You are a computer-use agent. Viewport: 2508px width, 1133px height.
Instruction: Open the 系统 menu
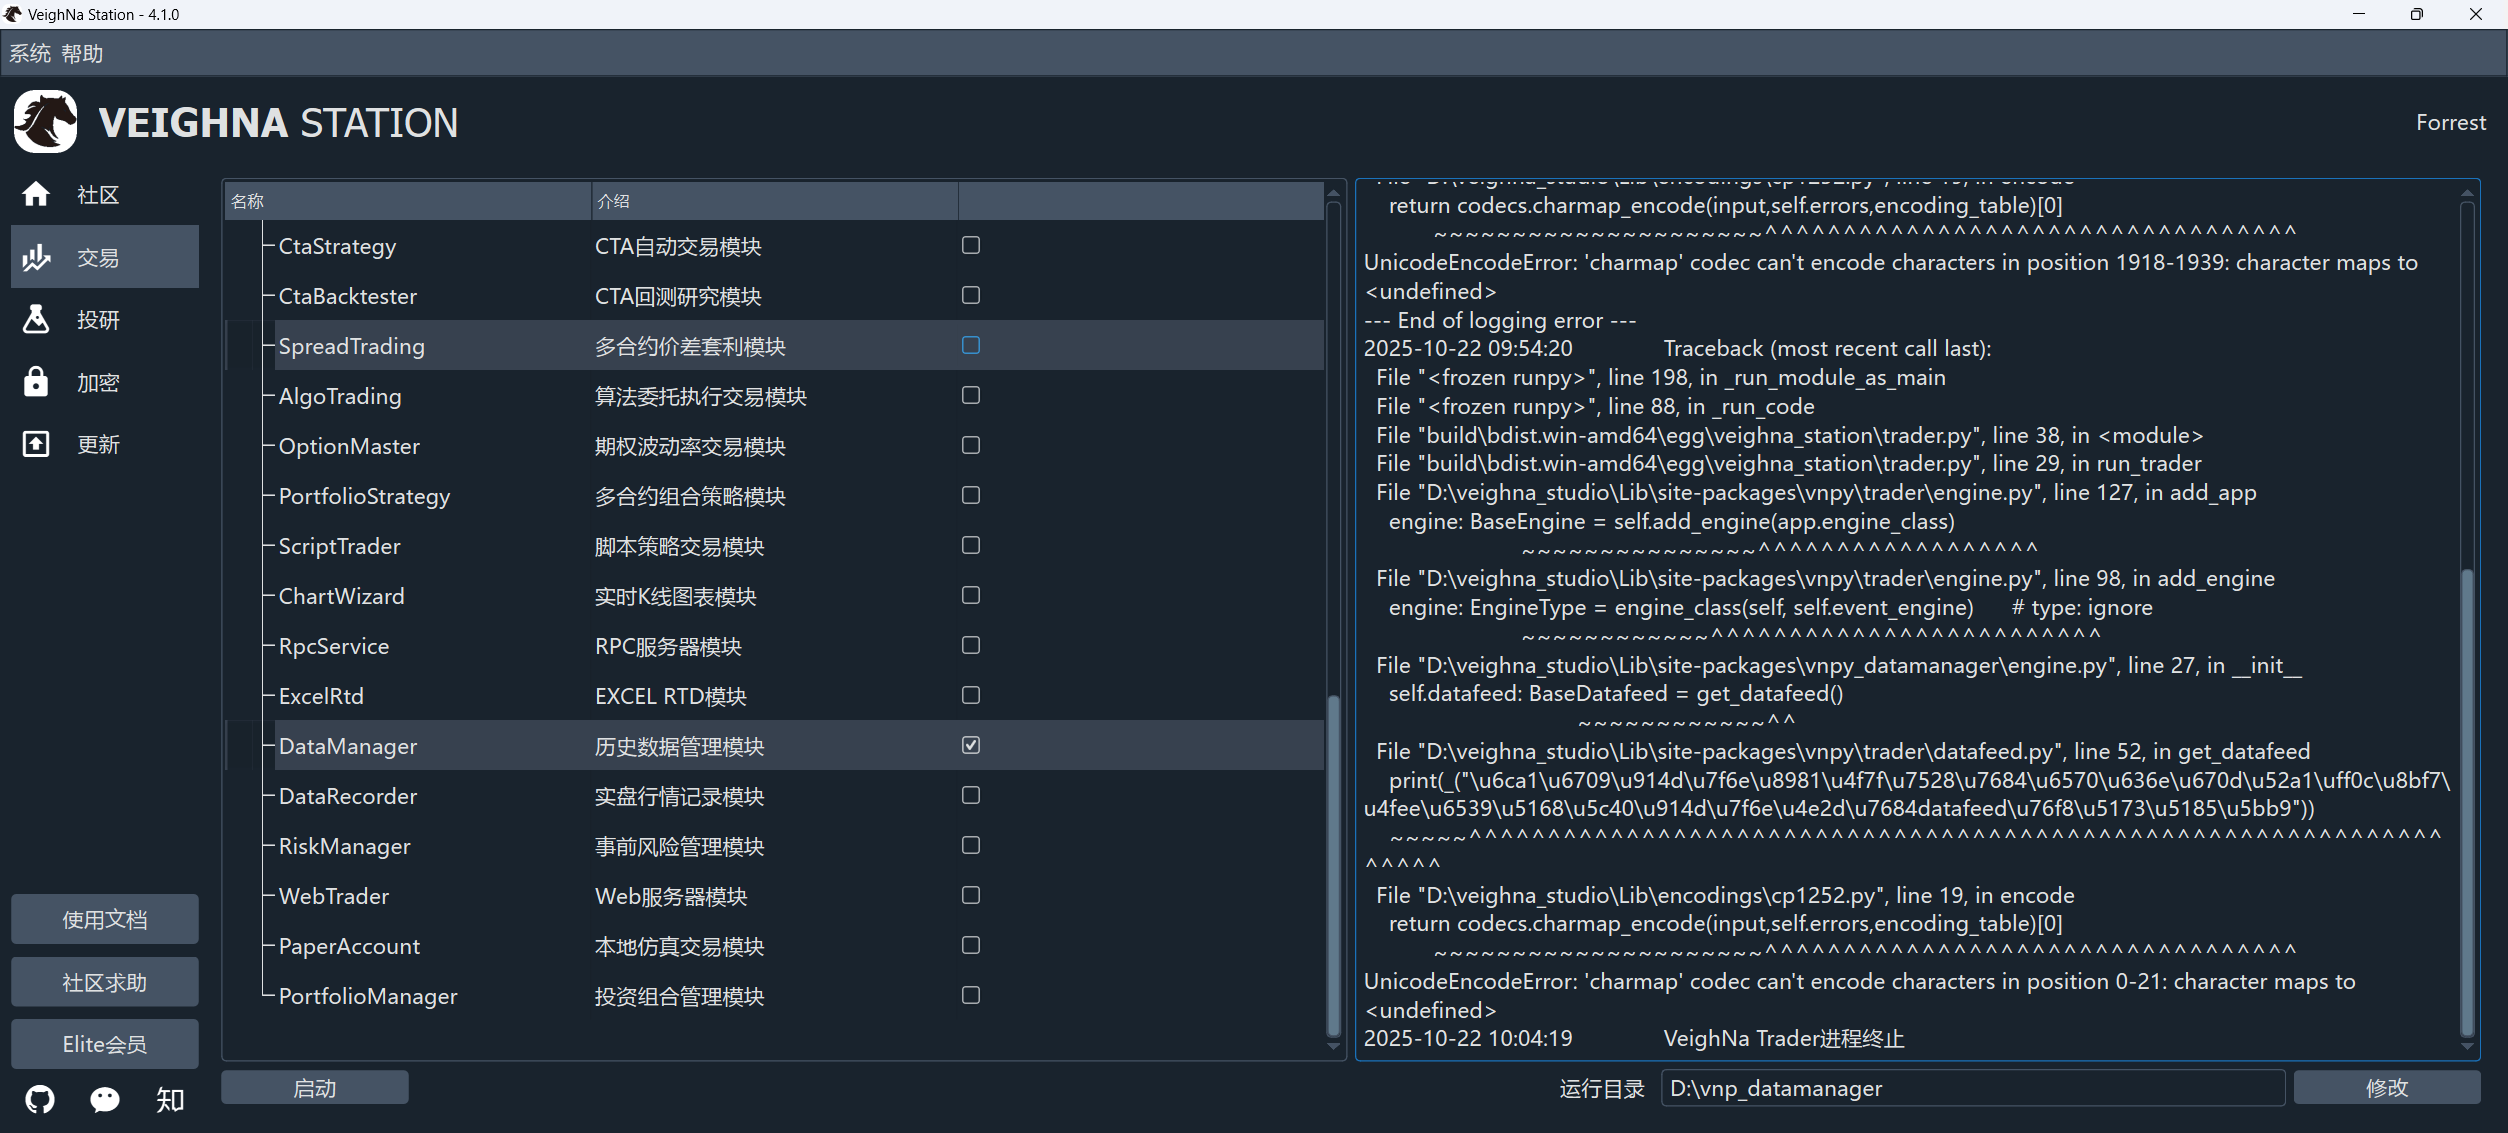[x=29, y=54]
